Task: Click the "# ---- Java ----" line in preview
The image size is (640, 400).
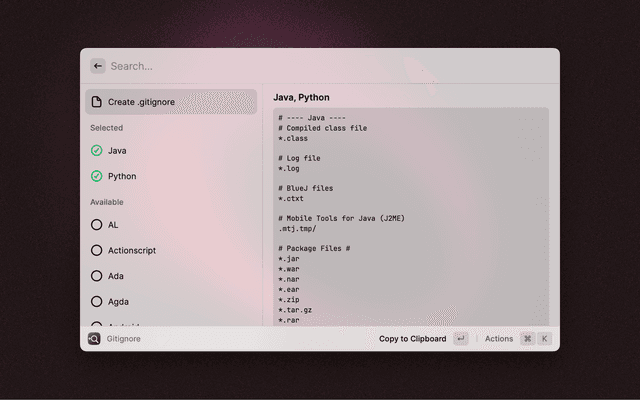Action: tap(313, 119)
